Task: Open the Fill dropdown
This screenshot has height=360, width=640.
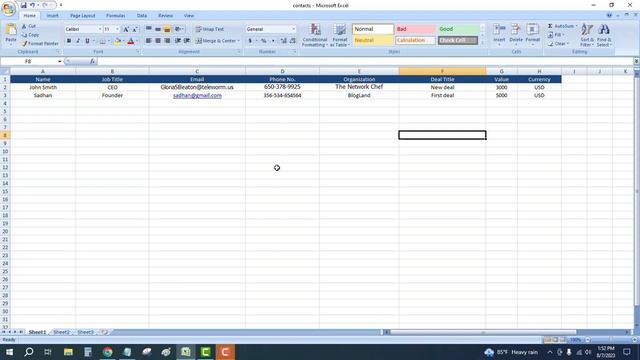Action: coord(556,35)
